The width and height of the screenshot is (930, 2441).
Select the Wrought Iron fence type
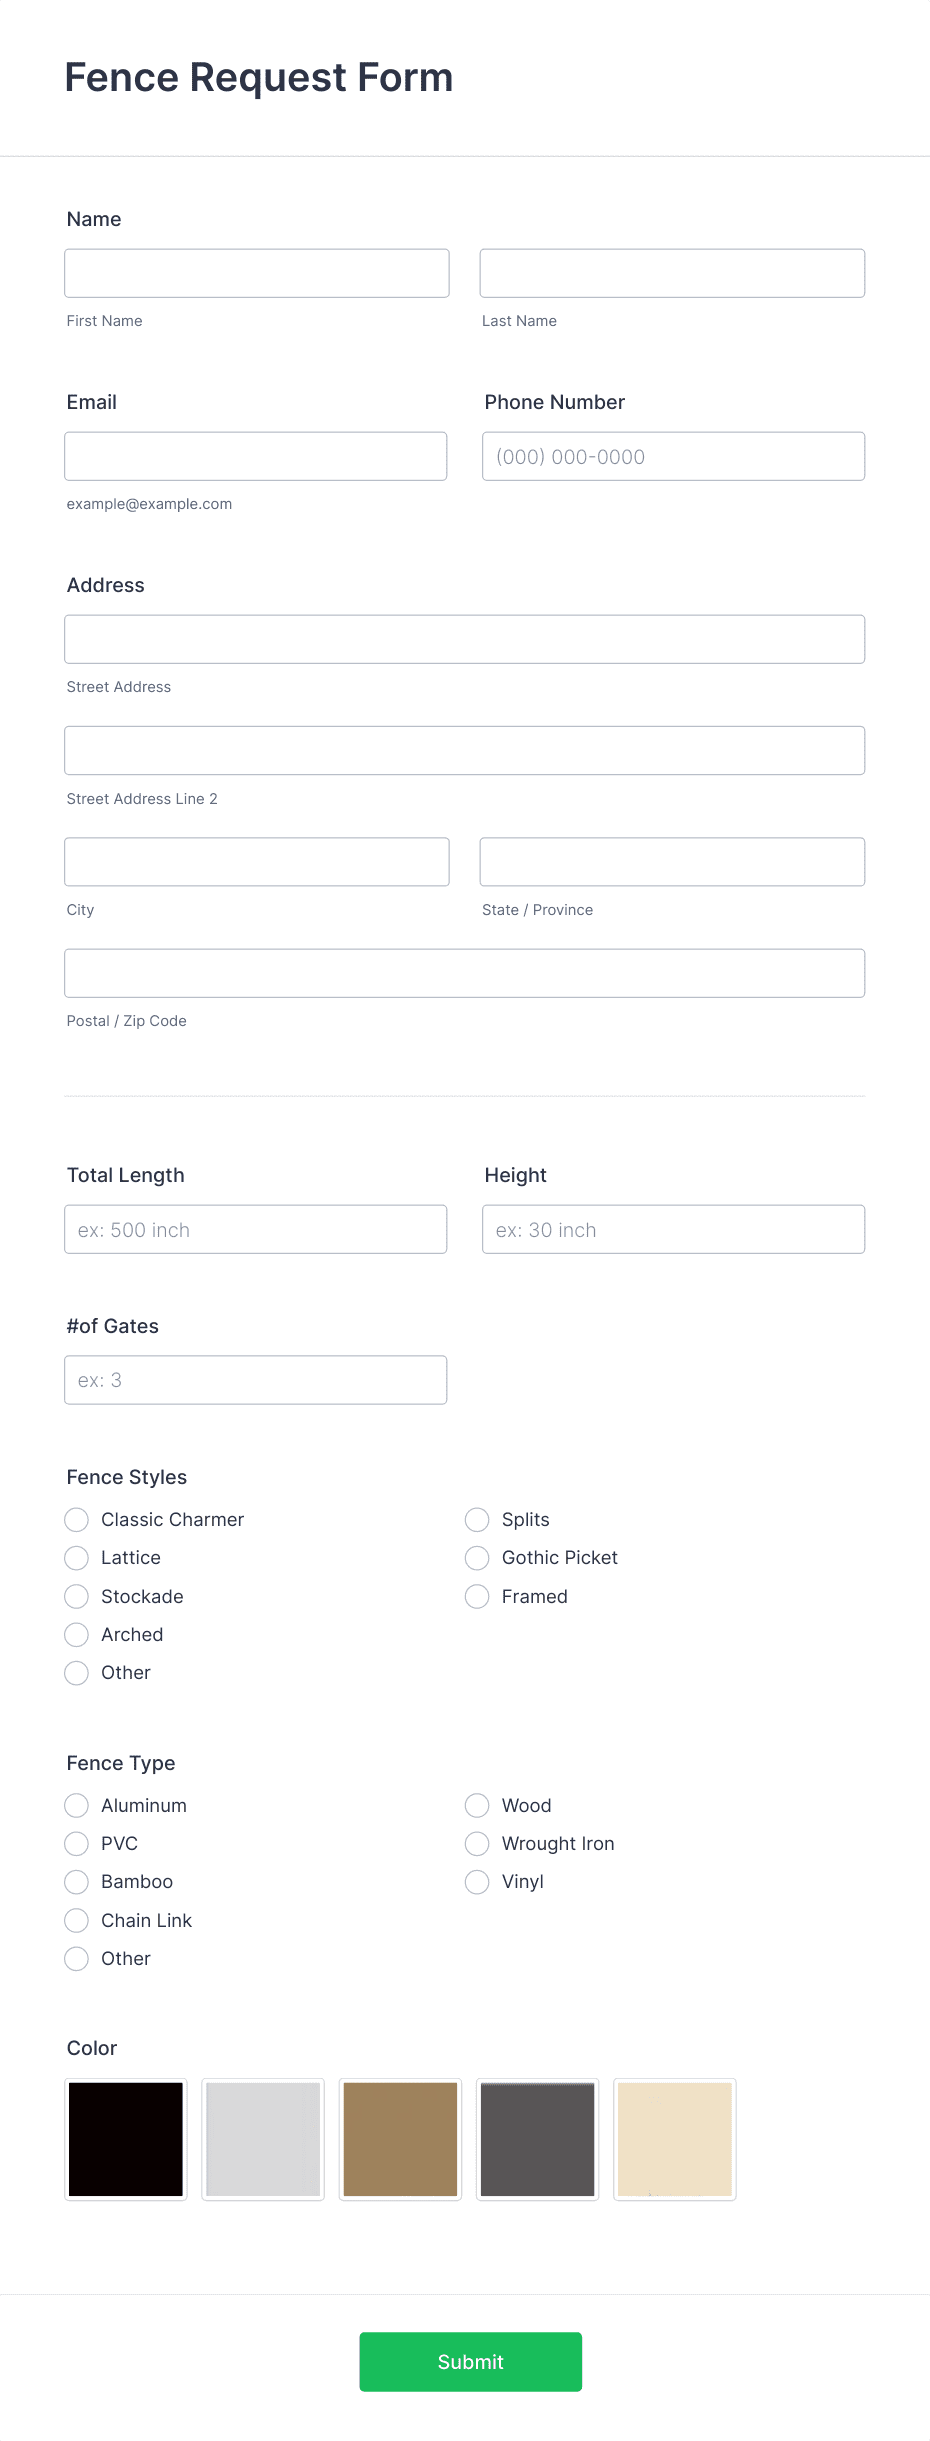476,1843
